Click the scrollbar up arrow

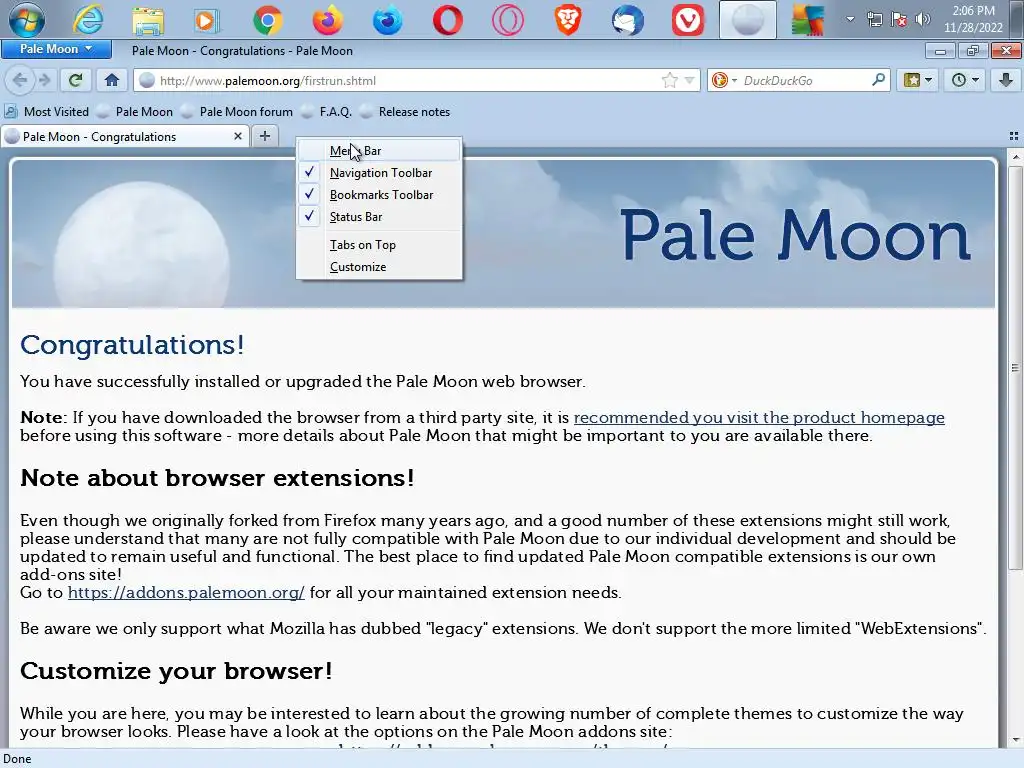coord(1016,157)
